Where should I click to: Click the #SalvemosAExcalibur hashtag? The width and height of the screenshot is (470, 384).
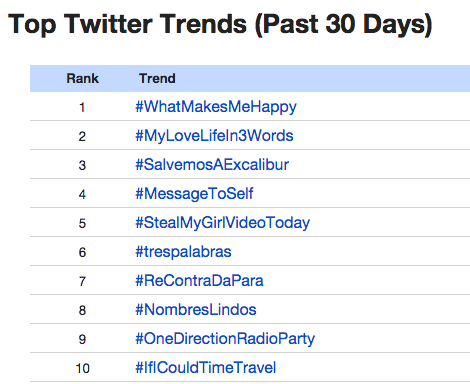(x=212, y=165)
